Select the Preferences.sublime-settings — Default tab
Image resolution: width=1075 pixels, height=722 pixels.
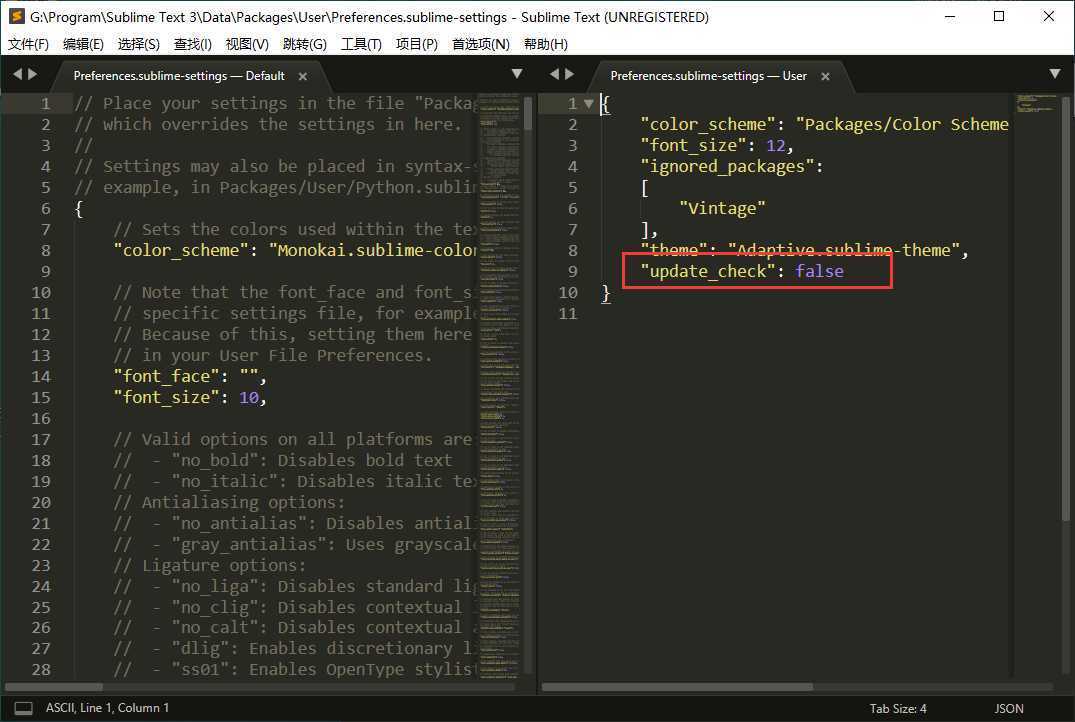(179, 76)
